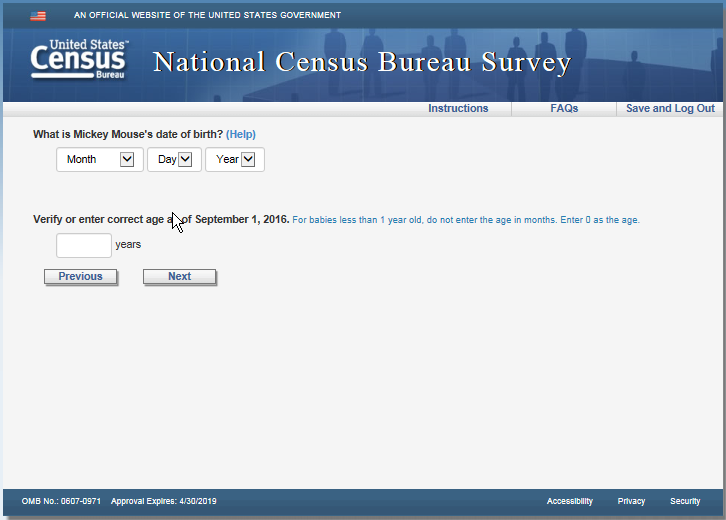Expand the Year dropdown
This screenshot has width=726, height=520.
[x=235, y=160]
